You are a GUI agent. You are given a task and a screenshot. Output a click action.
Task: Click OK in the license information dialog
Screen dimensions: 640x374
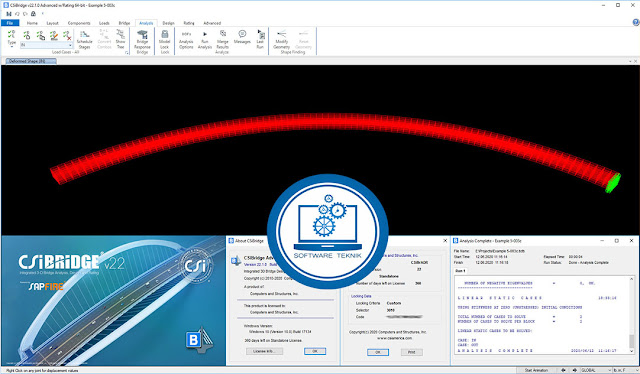(x=378, y=352)
